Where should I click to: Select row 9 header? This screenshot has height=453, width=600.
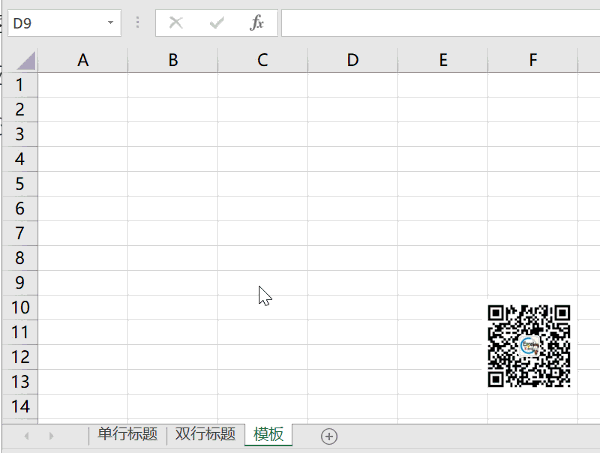point(20,283)
